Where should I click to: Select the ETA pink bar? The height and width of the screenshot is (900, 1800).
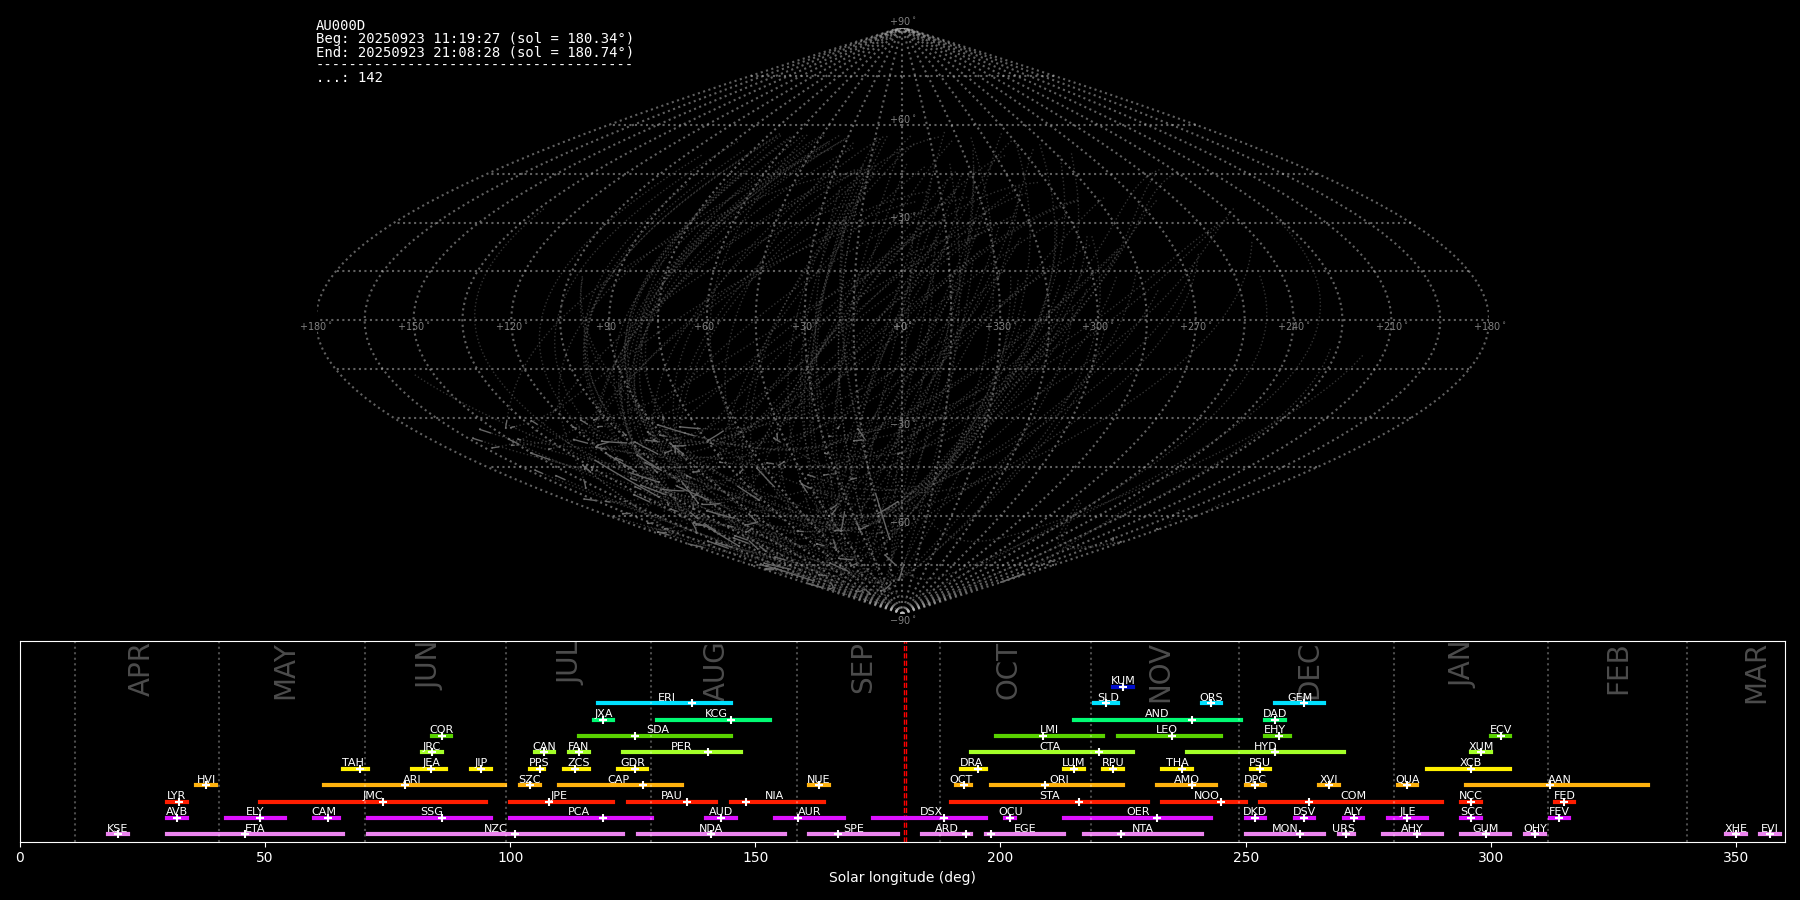click(255, 834)
